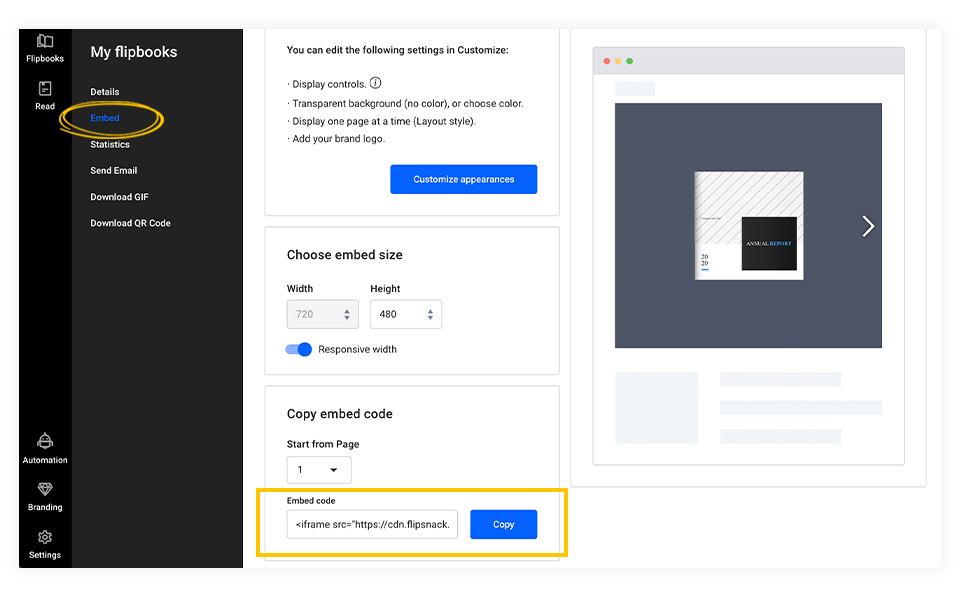Disable the Responsive width toggle

(x=299, y=349)
